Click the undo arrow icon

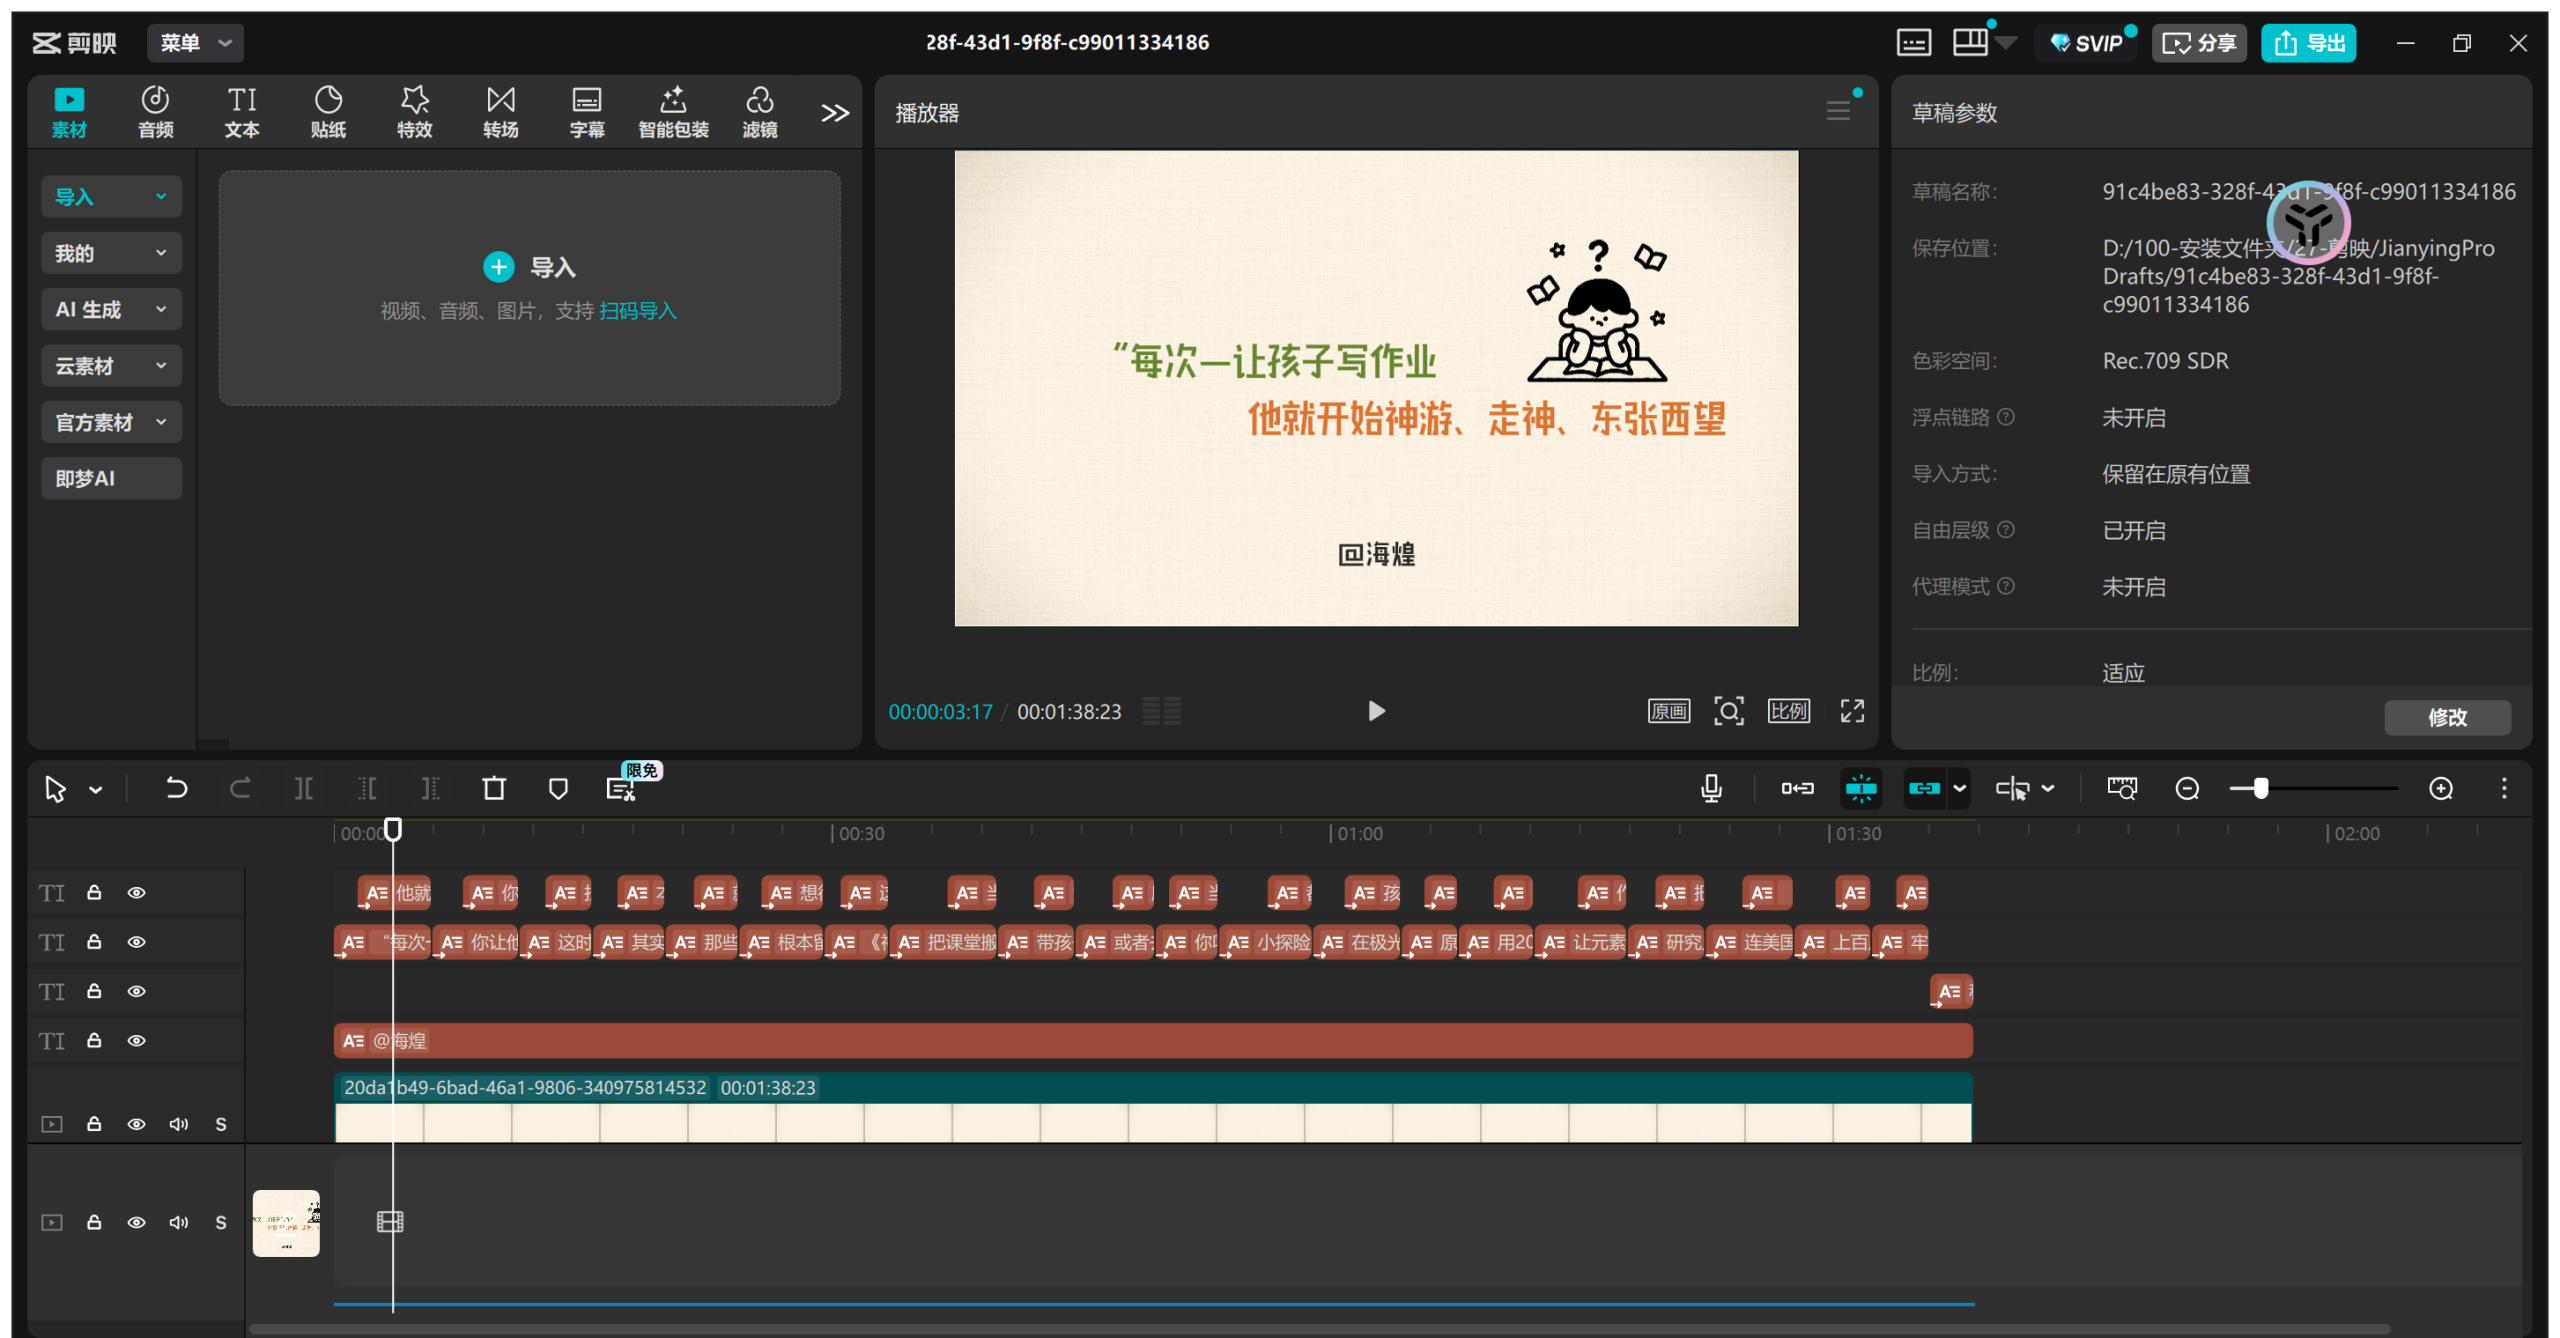coord(176,789)
